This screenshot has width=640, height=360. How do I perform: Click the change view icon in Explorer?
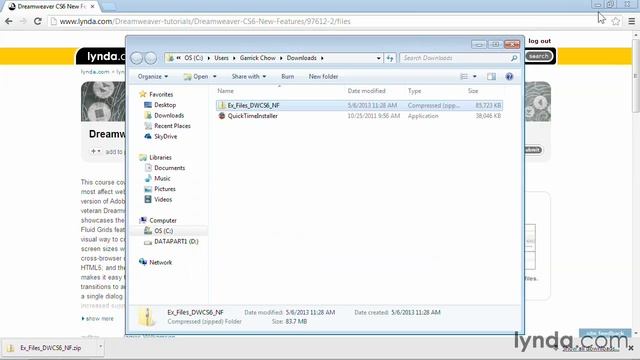point(464,76)
